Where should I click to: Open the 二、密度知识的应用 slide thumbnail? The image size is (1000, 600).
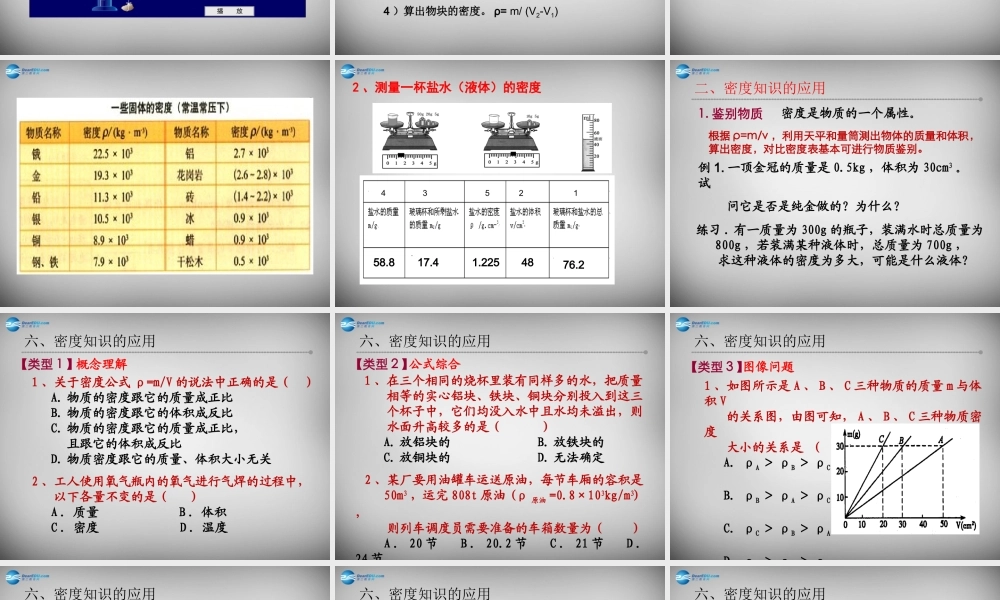835,184
